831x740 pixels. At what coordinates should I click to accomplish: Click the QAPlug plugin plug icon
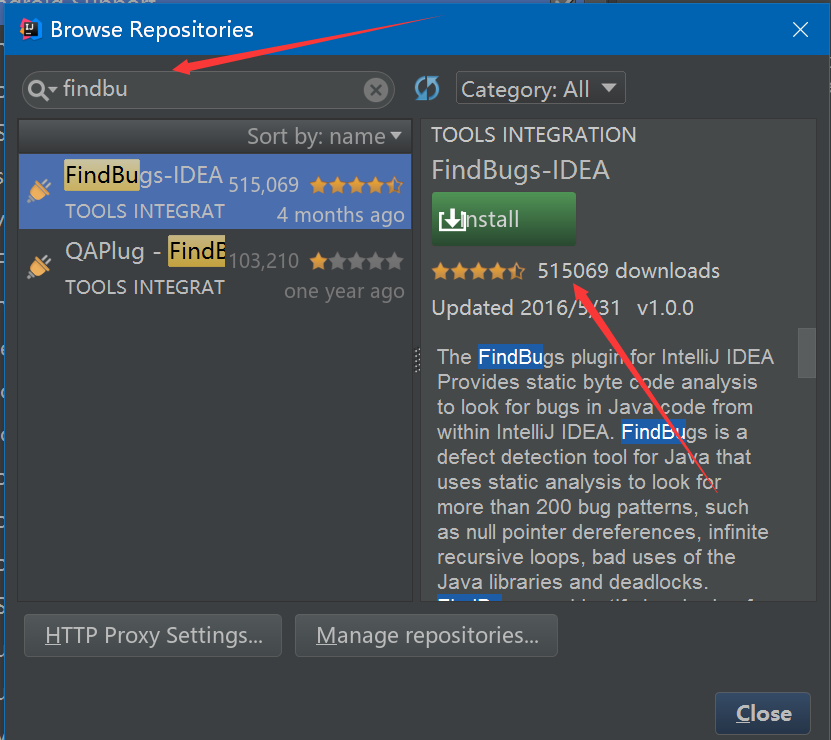pos(39,266)
